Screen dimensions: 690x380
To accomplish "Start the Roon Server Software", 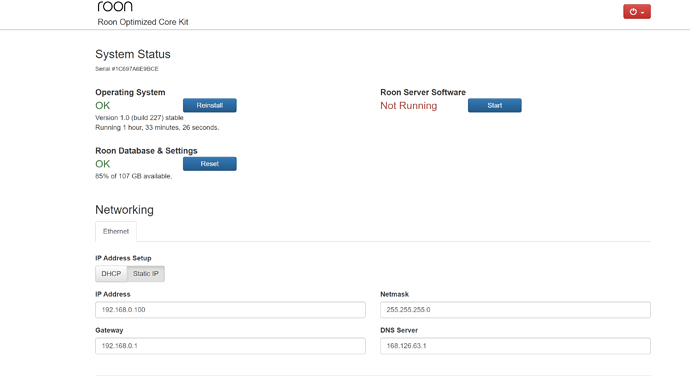I will [x=495, y=105].
